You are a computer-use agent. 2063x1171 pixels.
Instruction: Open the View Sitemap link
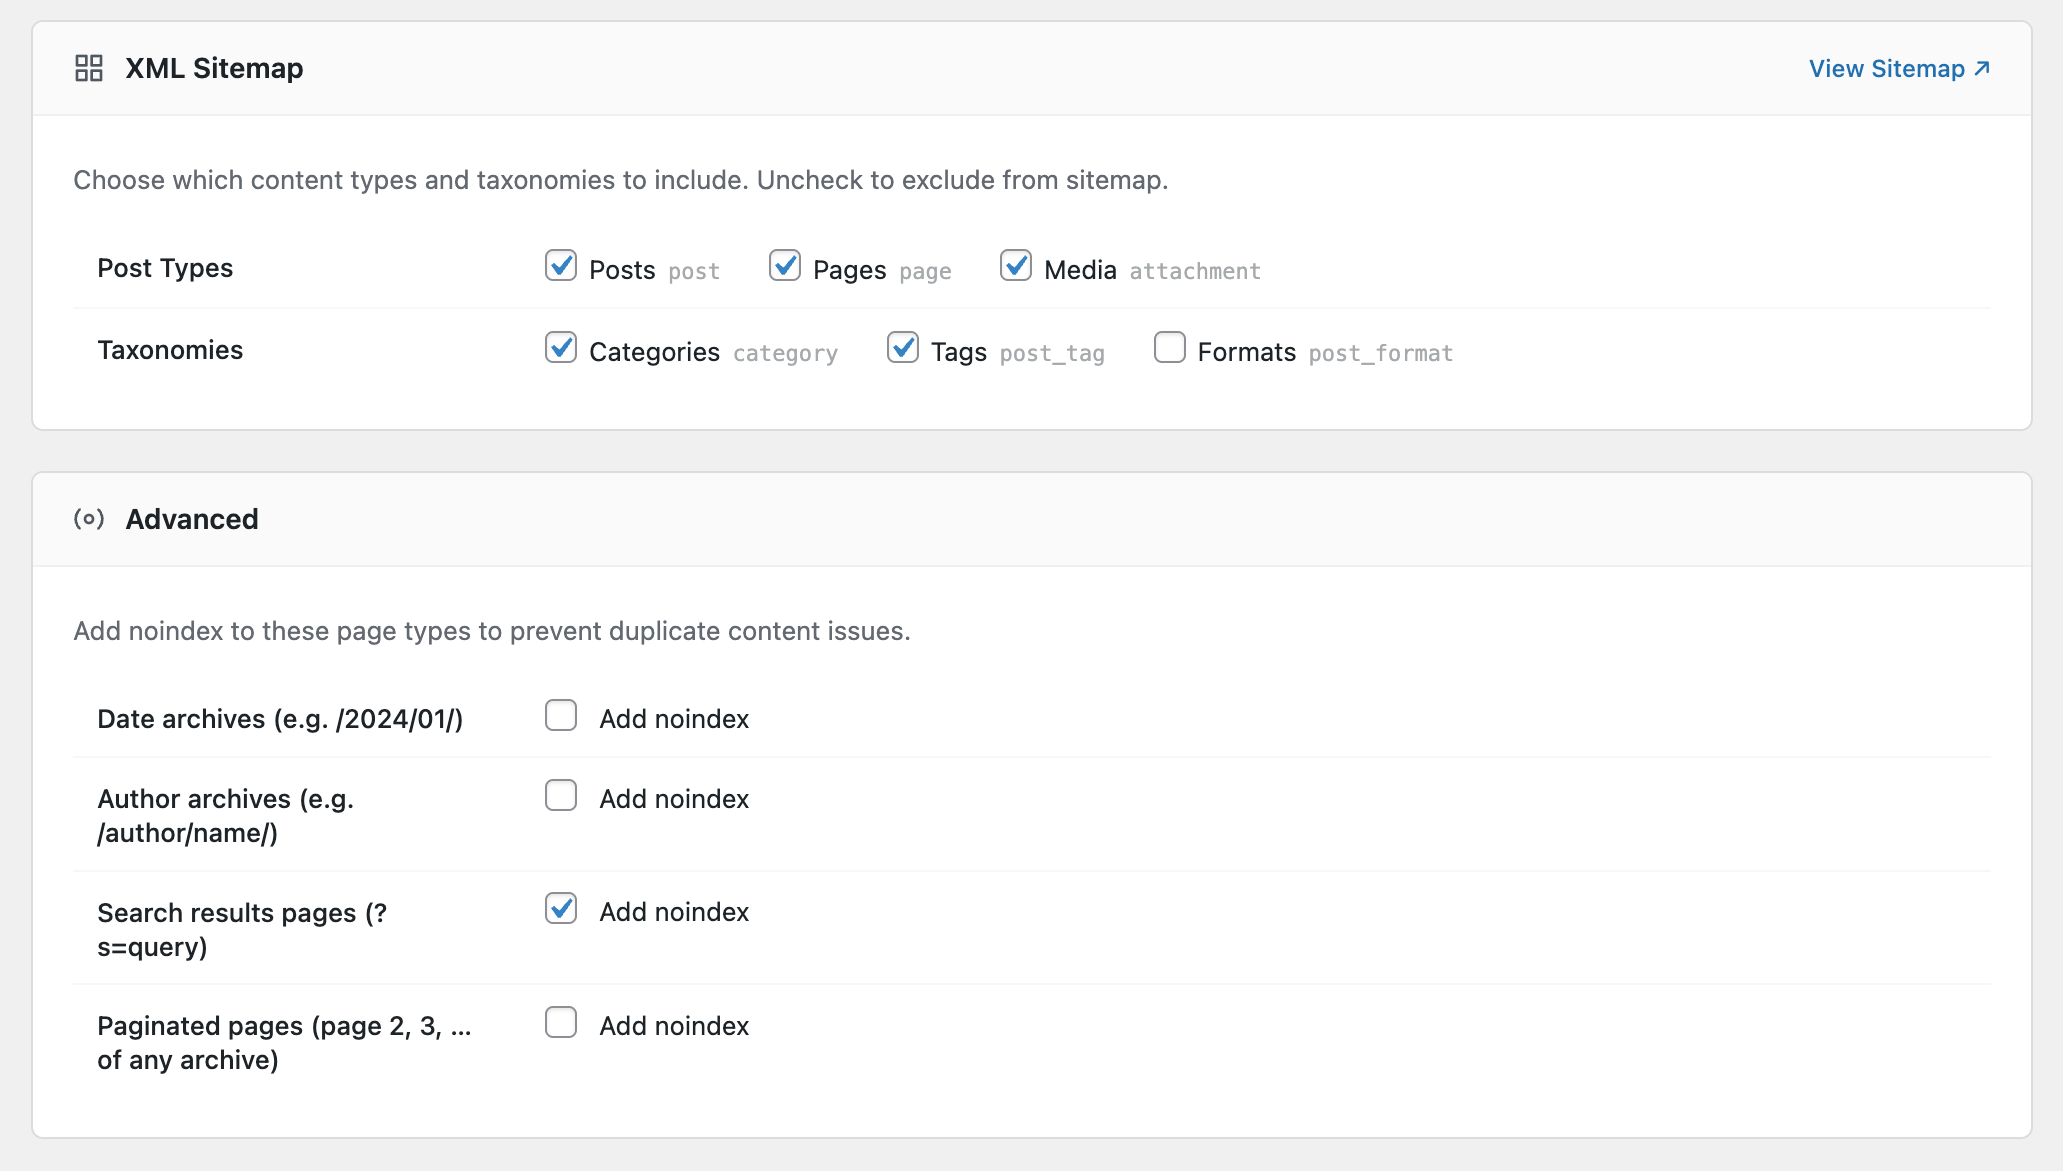click(1899, 68)
